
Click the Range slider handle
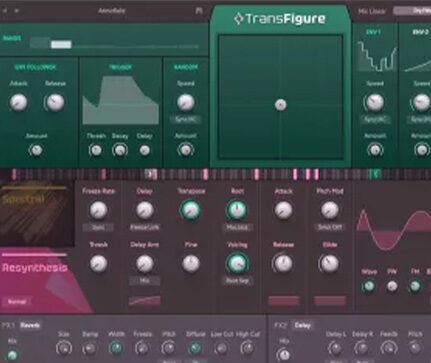(61, 44)
